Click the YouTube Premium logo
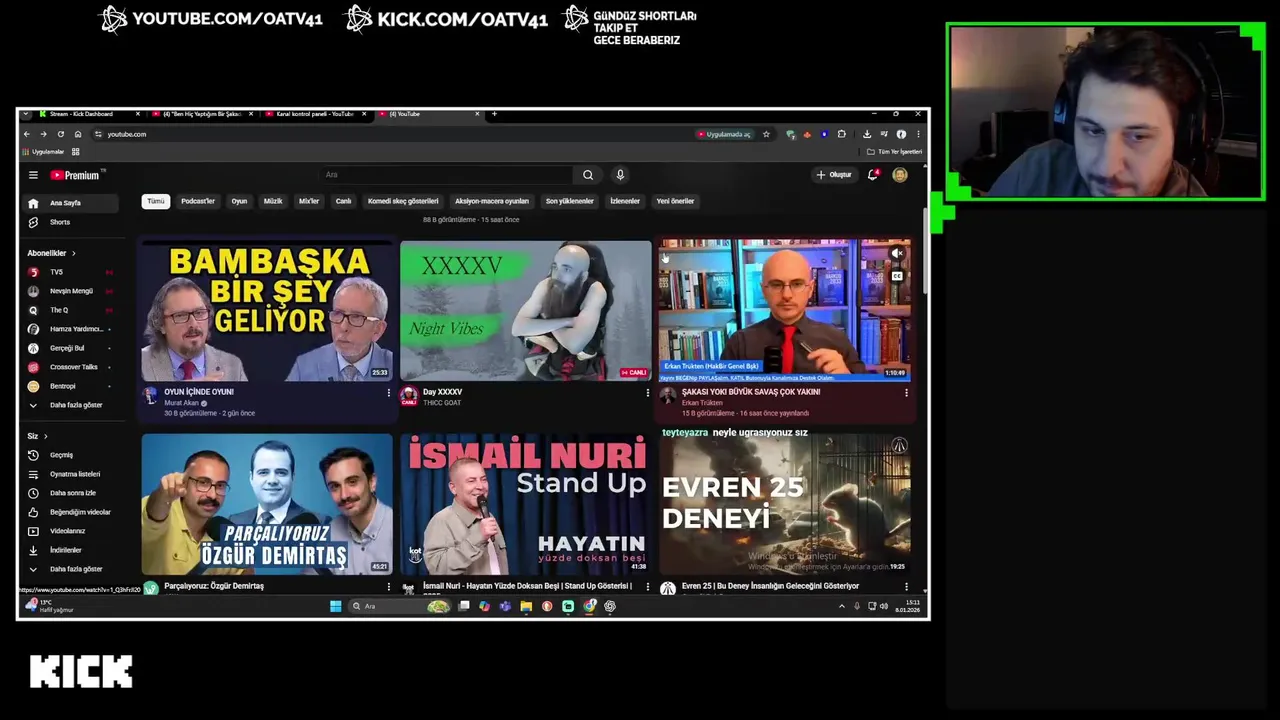Screen dimensions: 1280x720 tap(76, 175)
